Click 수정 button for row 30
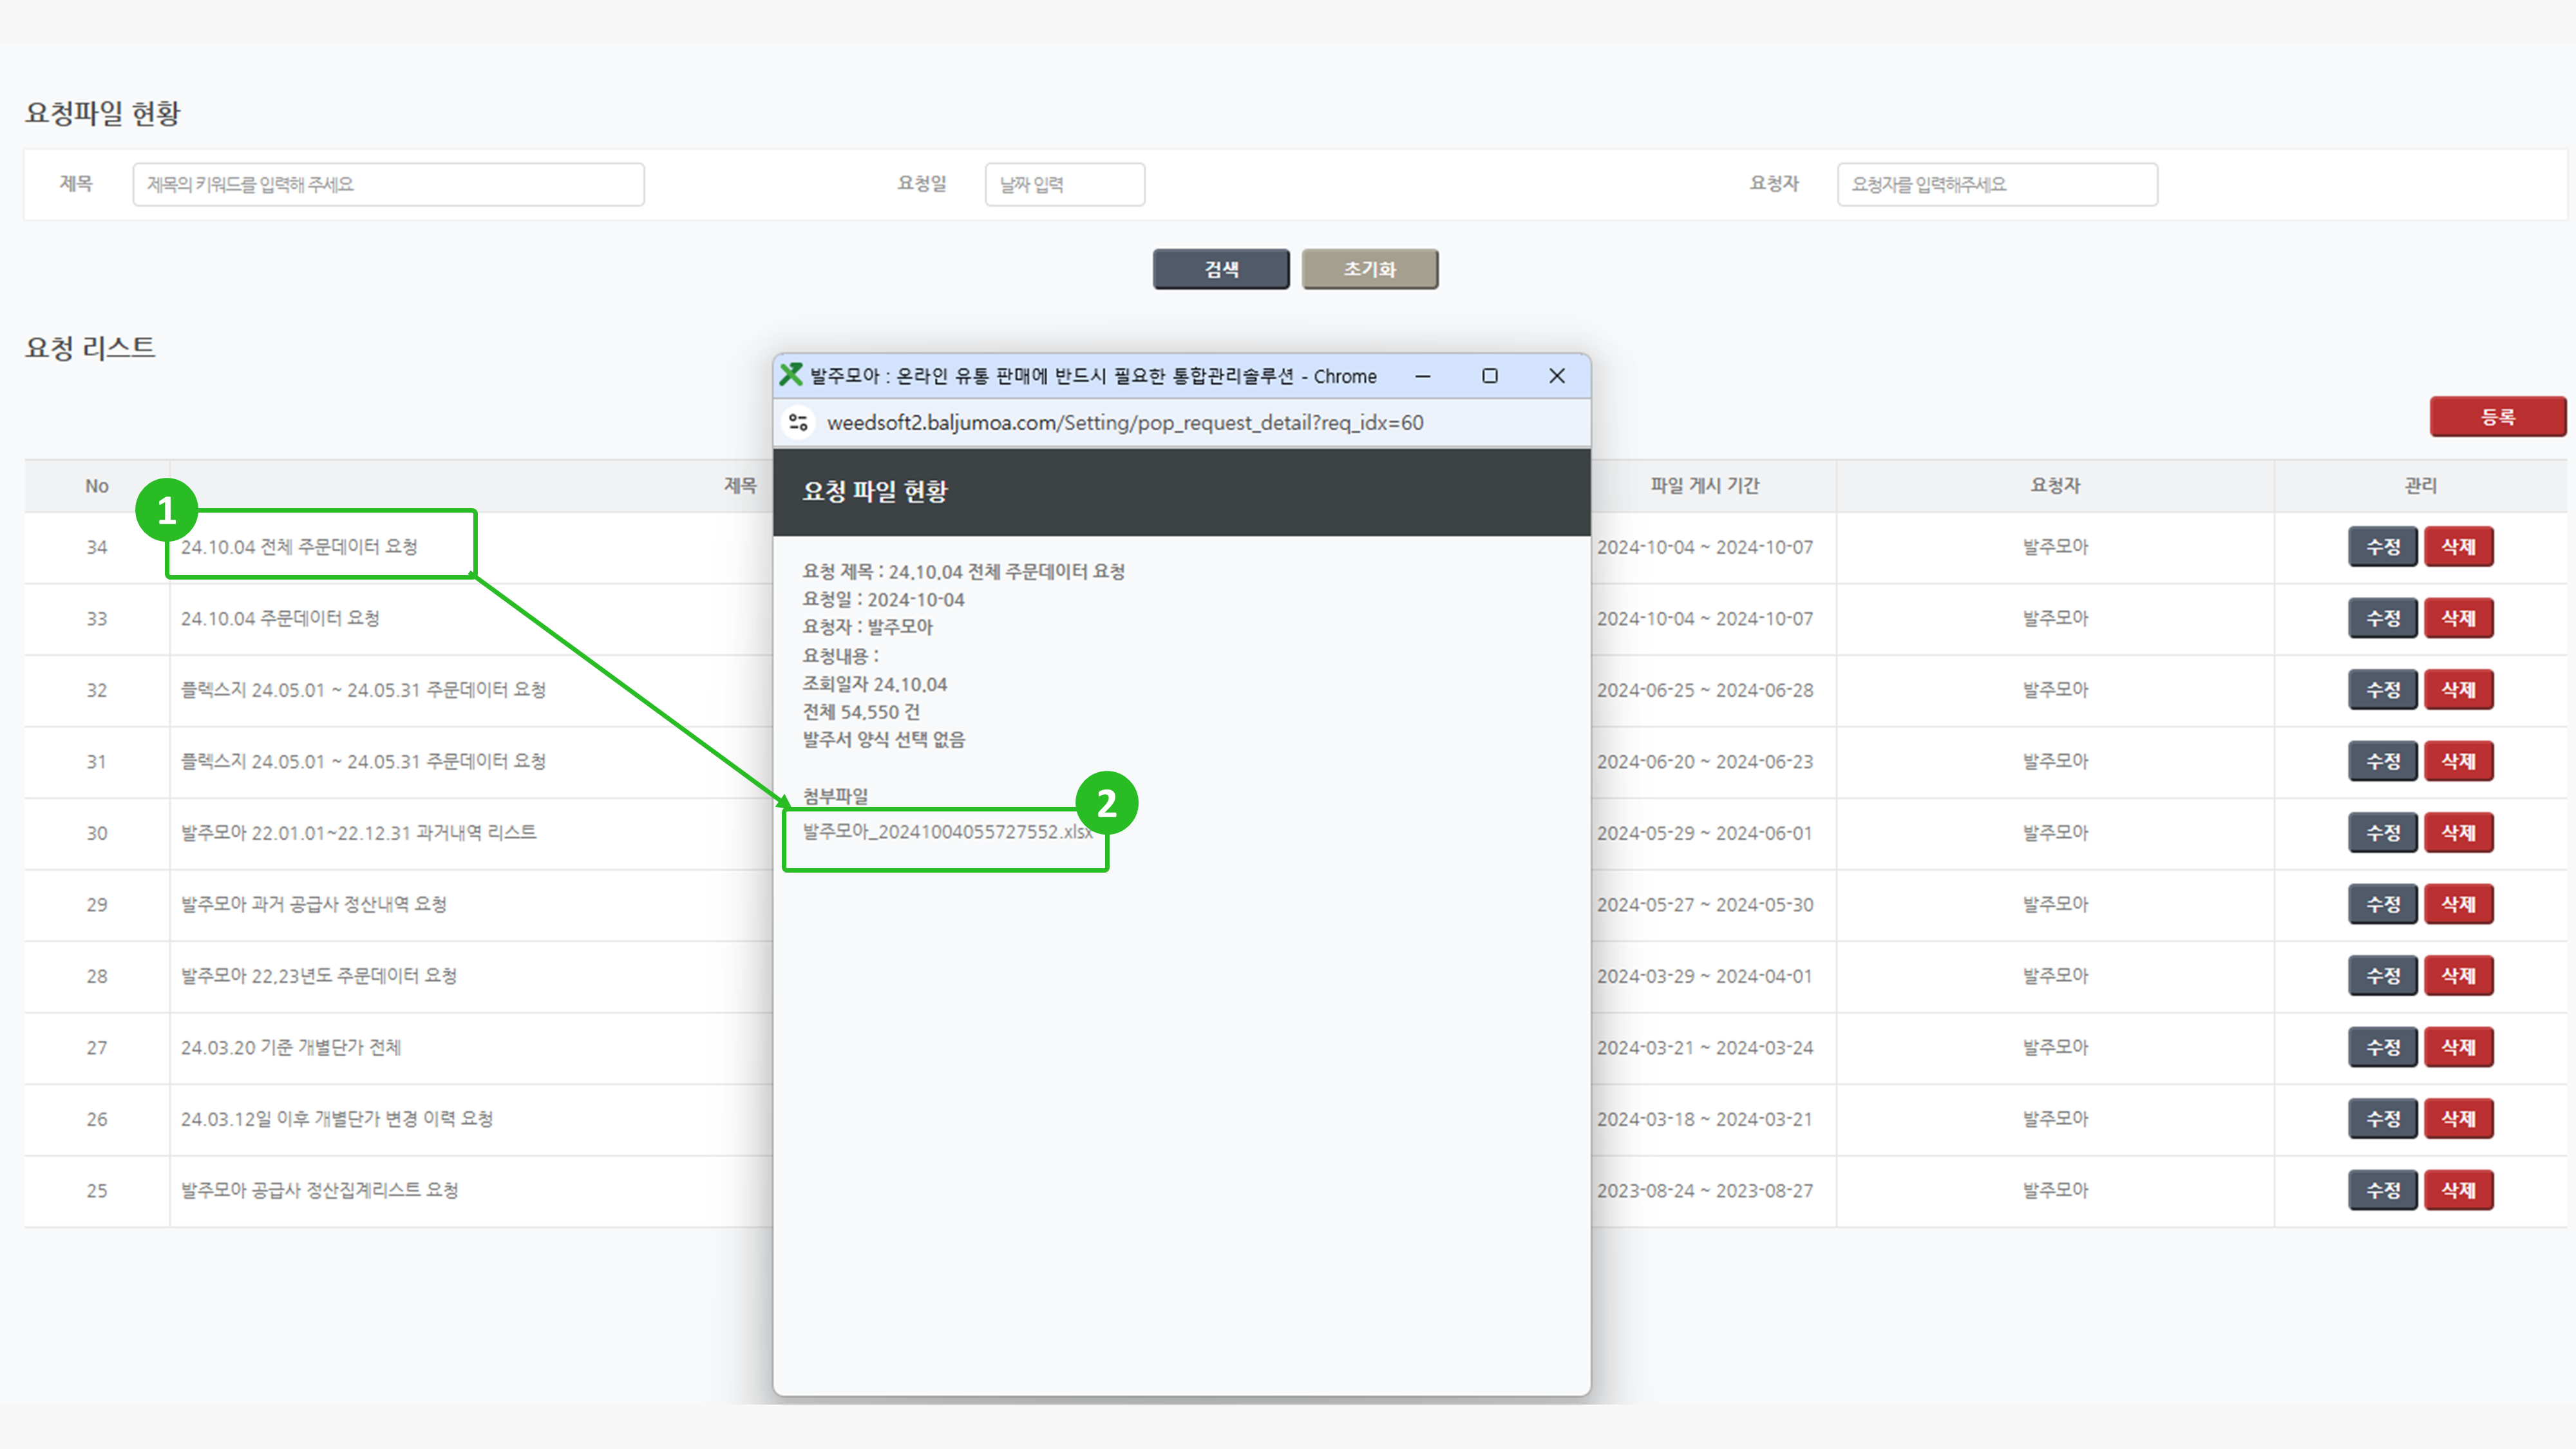2576x1449 pixels. pos(2382,833)
